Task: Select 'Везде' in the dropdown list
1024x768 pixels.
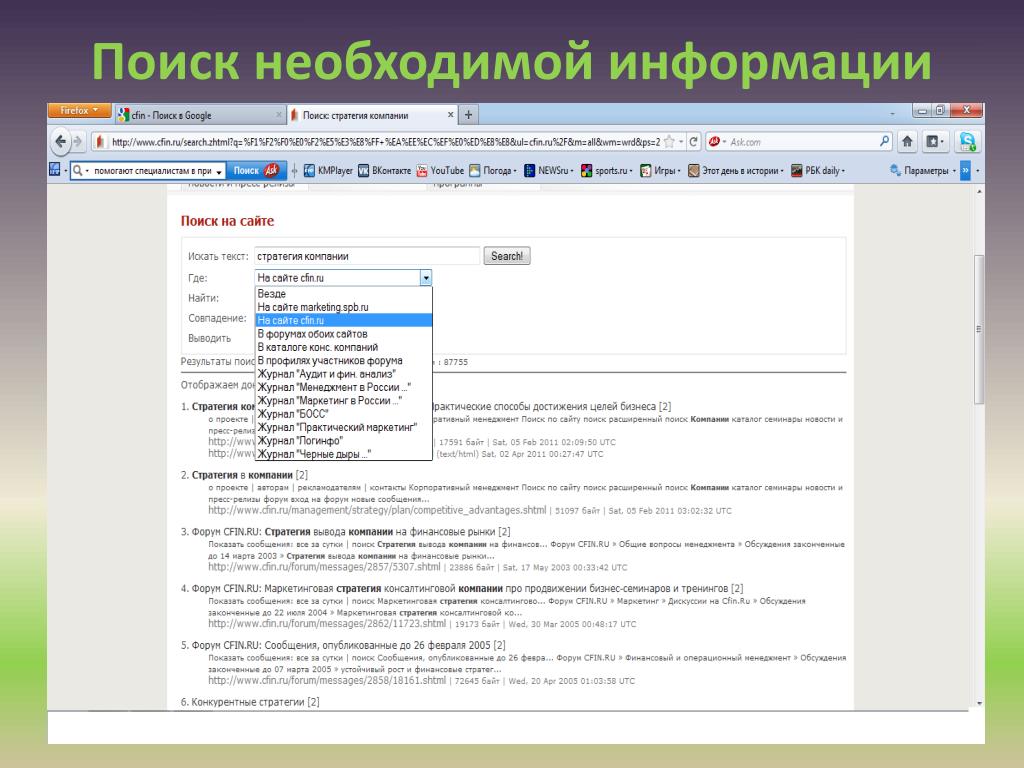Action: coord(343,294)
